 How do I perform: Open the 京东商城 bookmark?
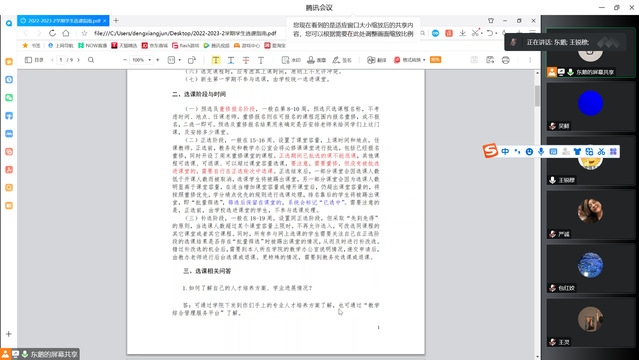155,46
